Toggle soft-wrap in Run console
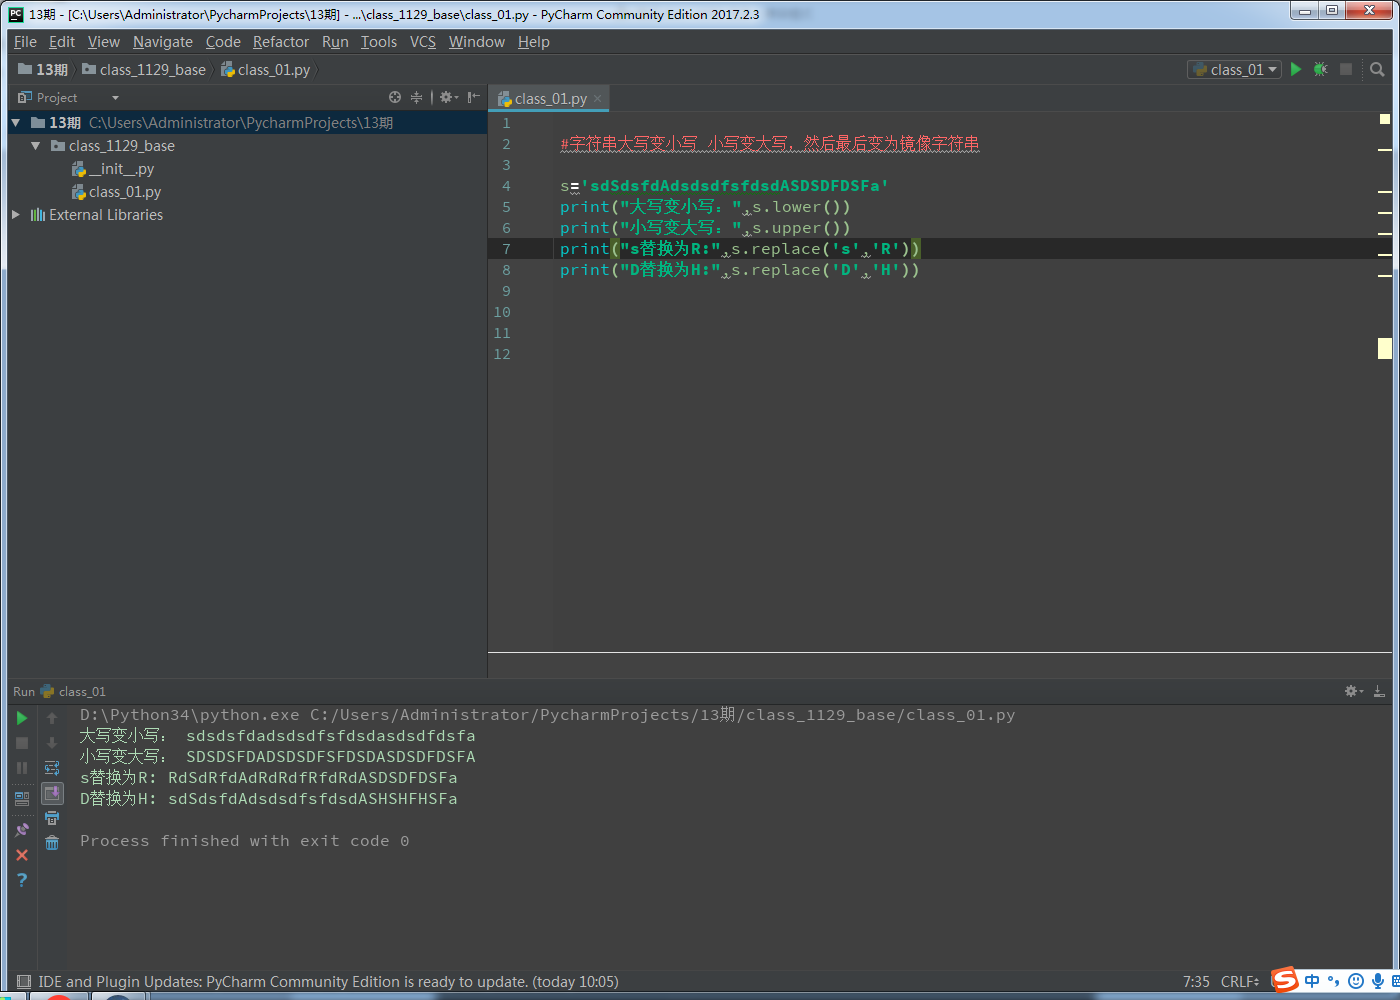The height and width of the screenshot is (1000, 1400). coord(52,768)
